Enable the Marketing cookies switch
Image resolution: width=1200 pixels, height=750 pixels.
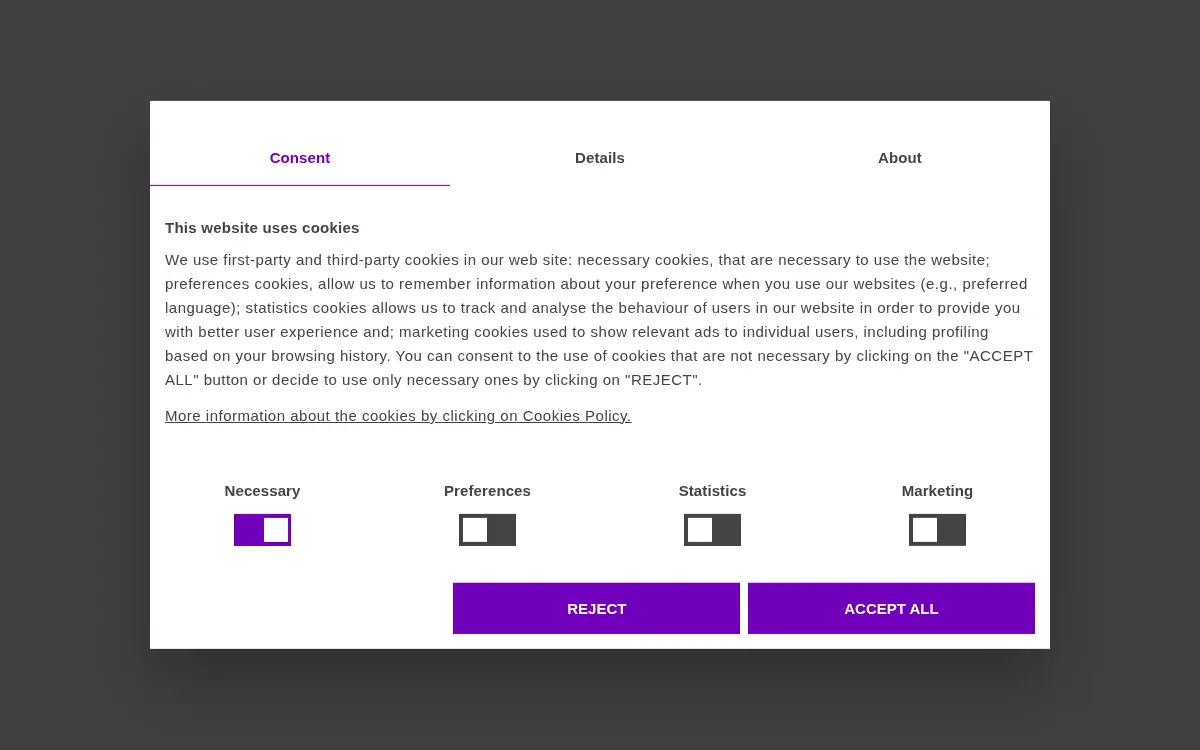click(937, 530)
